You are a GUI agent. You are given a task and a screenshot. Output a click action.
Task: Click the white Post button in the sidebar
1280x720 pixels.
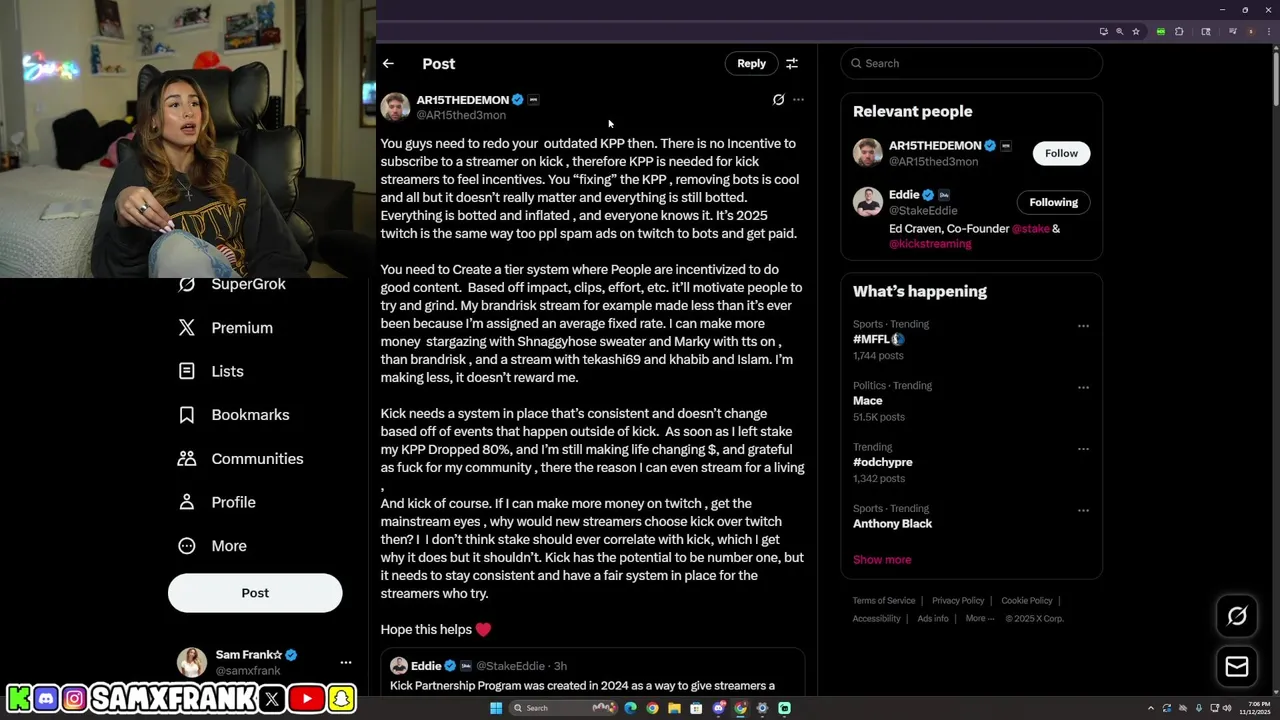(x=255, y=593)
